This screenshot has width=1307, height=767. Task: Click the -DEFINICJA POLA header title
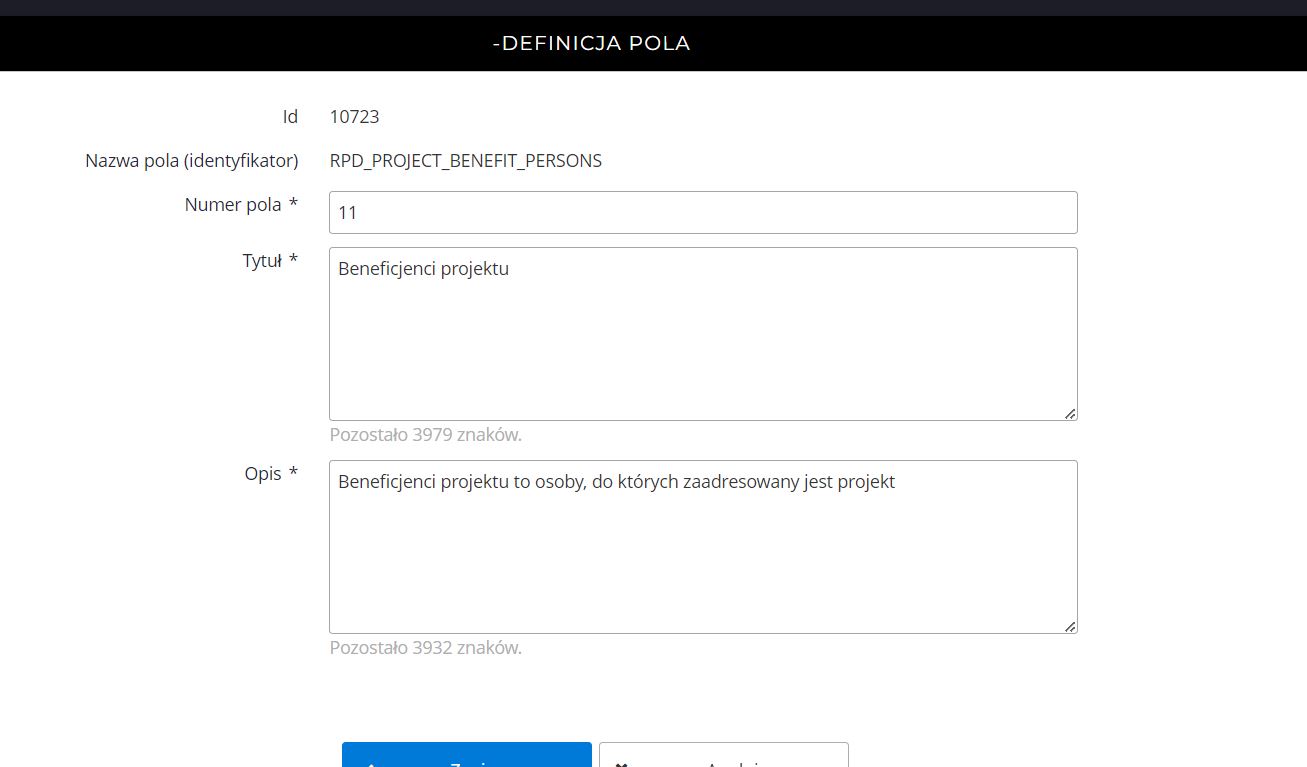[x=591, y=44]
